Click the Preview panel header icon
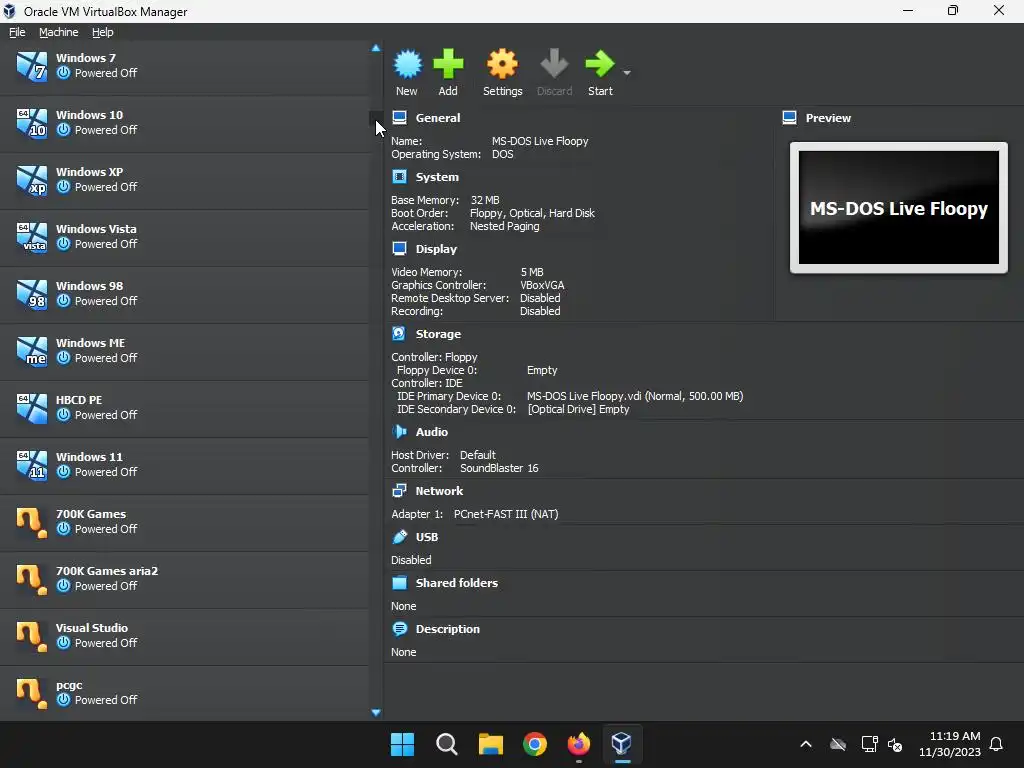This screenshot has height=768, width=1024. pyautogui.click(x=789, y=118)
